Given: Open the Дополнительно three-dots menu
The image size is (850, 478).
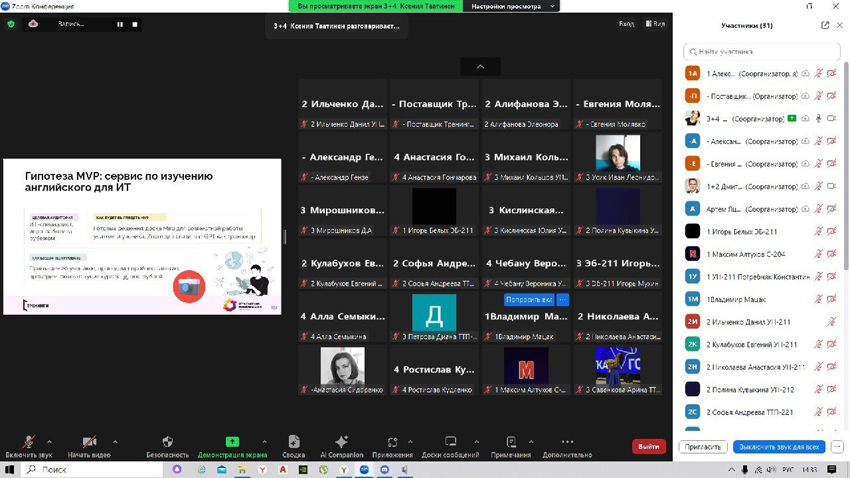Looking at the screenshot, I should (567, 442).
